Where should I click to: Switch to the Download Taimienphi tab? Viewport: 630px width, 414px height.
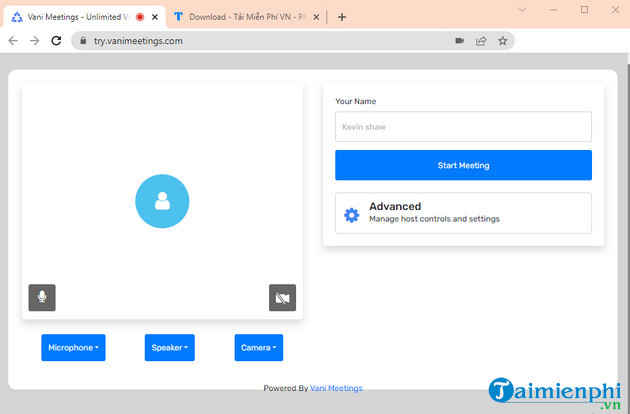point(240,17)
